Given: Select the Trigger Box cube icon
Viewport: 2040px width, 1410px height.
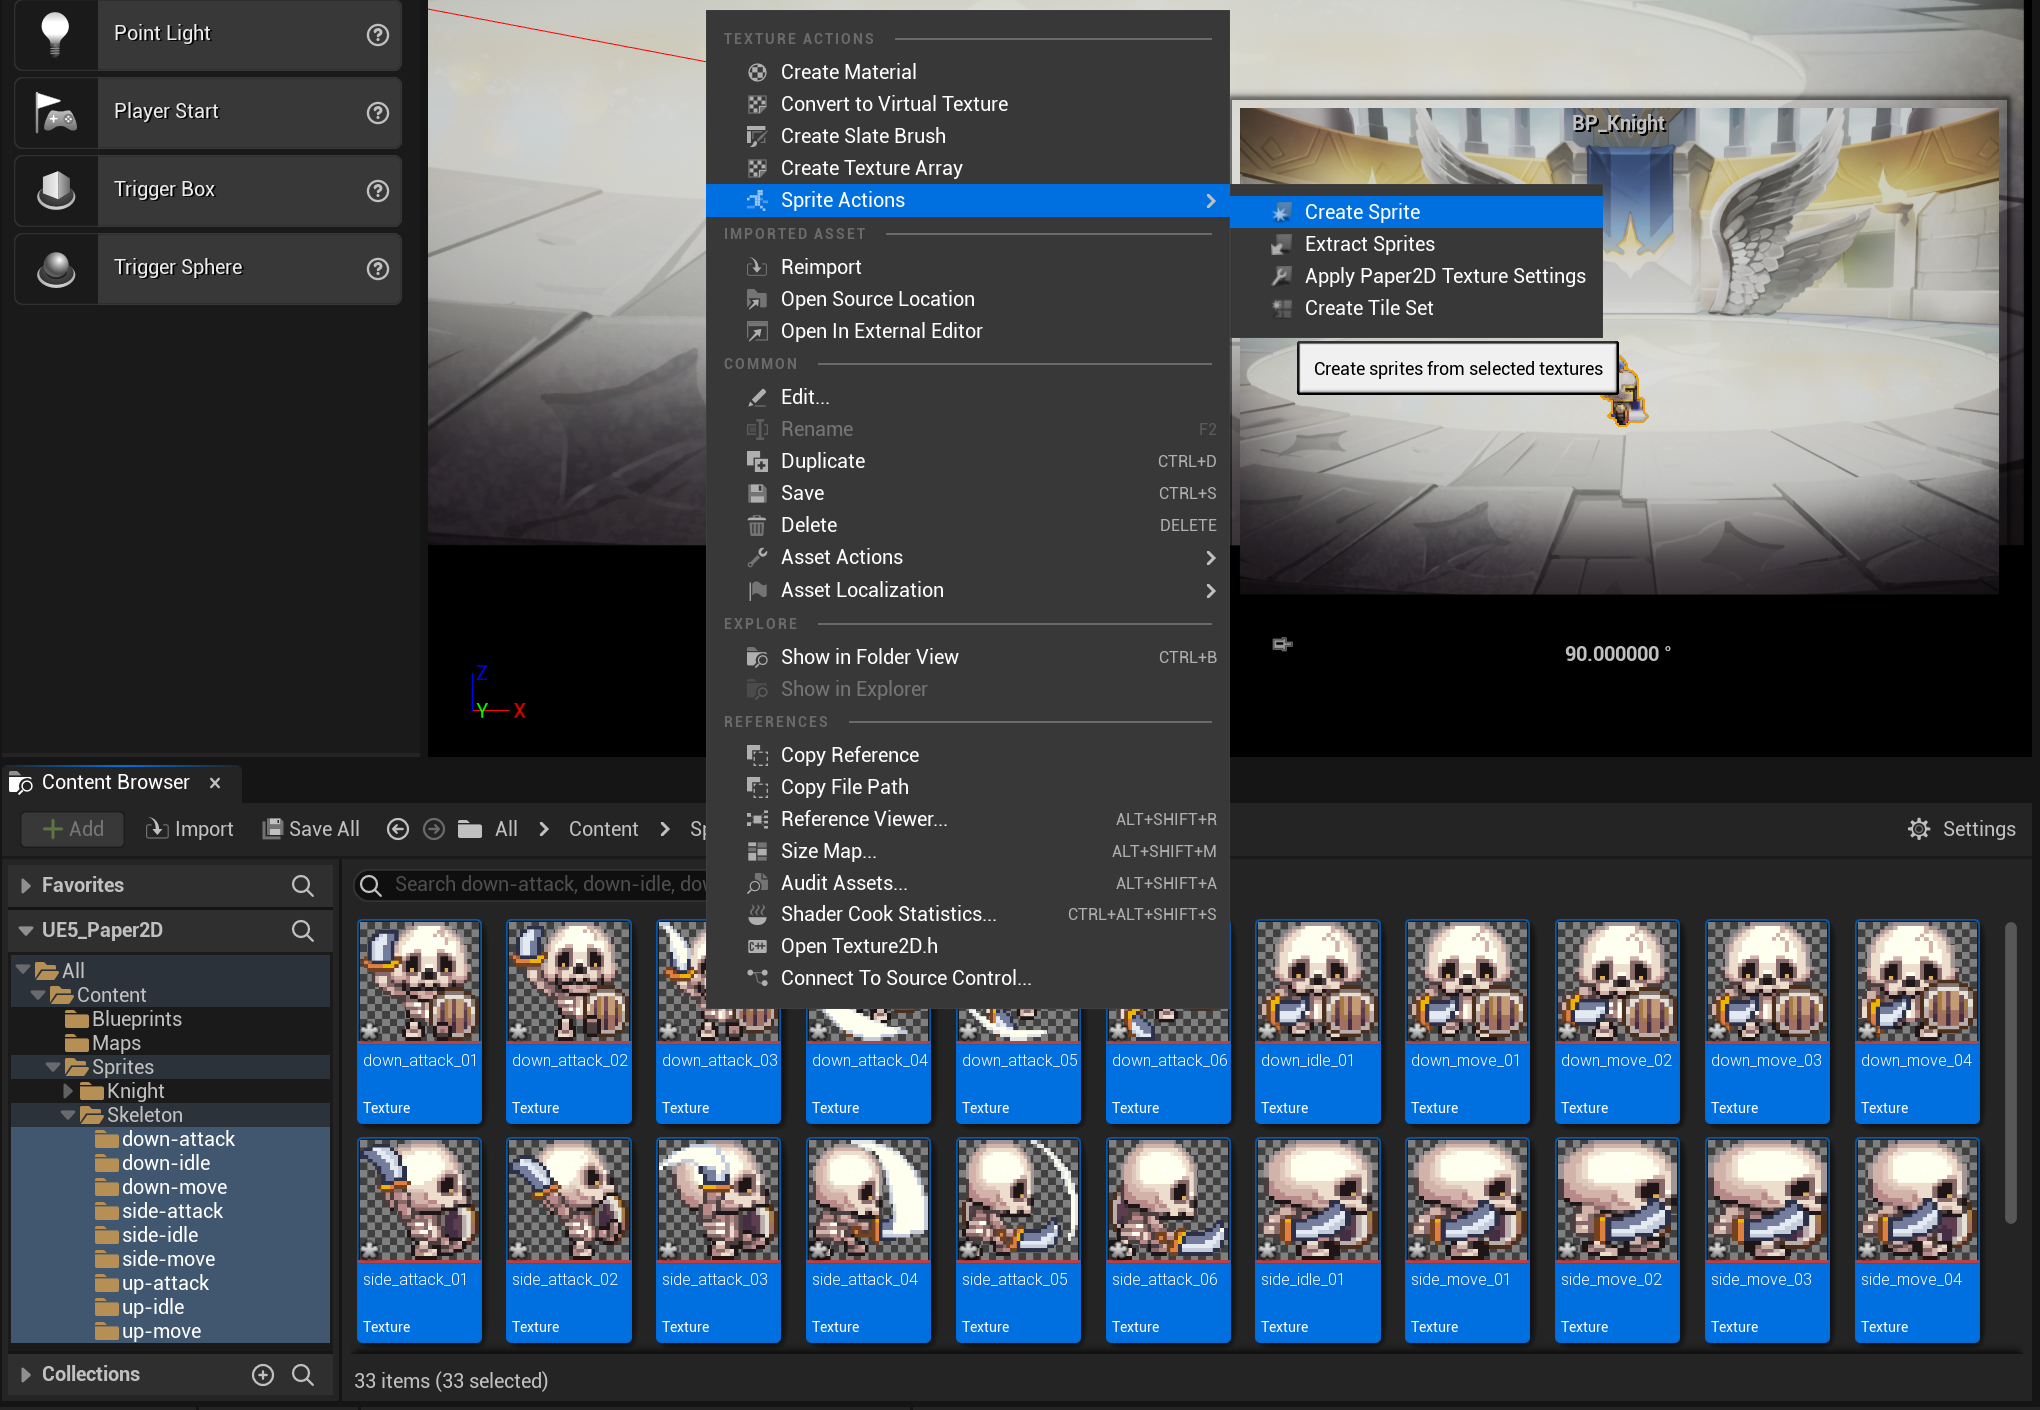Looking at the screenshot, I should point(56,190).
